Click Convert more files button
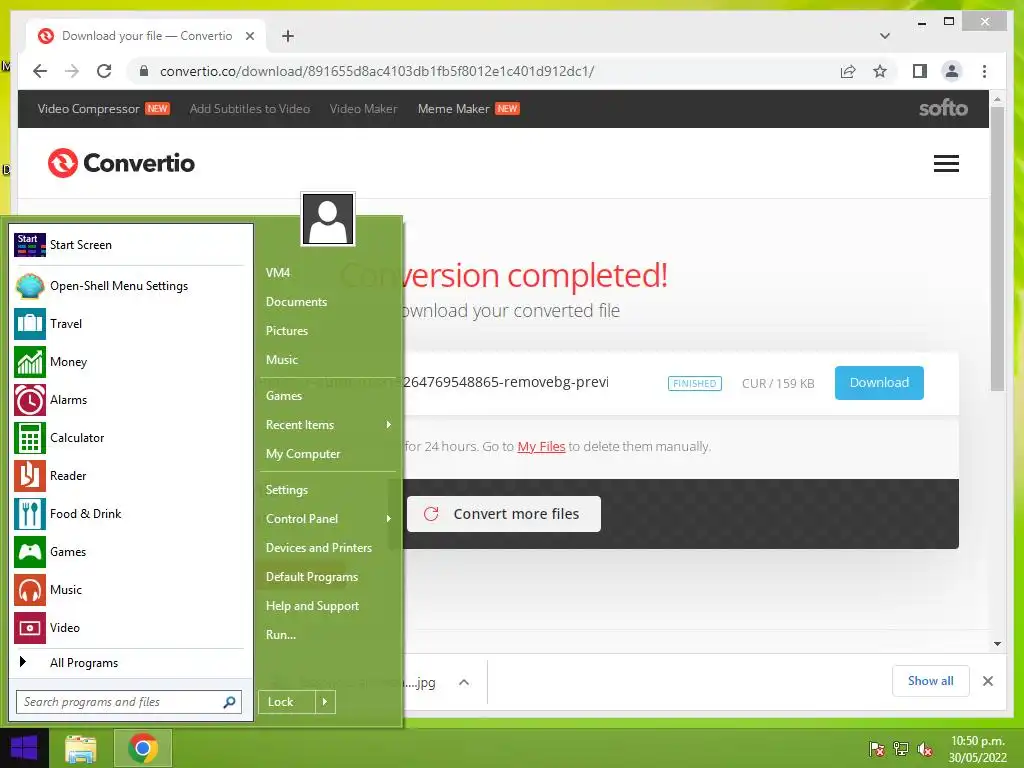The height and width of the screenshot is (768, 1024). pyautogui.click(x=504, y=514)
